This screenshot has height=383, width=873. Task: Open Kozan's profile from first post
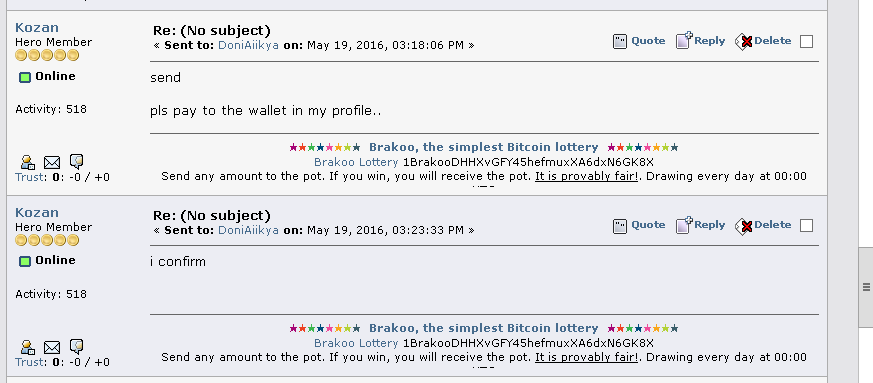(x=37, y=27)
